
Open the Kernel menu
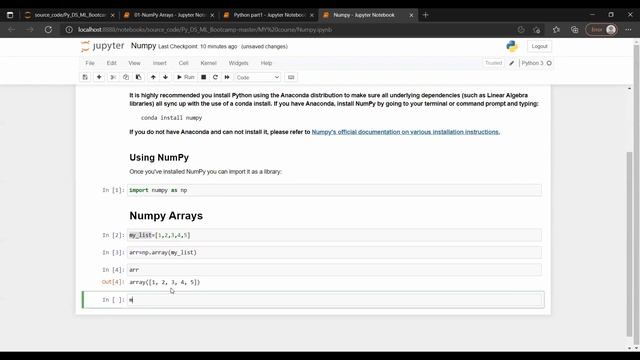pos(209,63)
